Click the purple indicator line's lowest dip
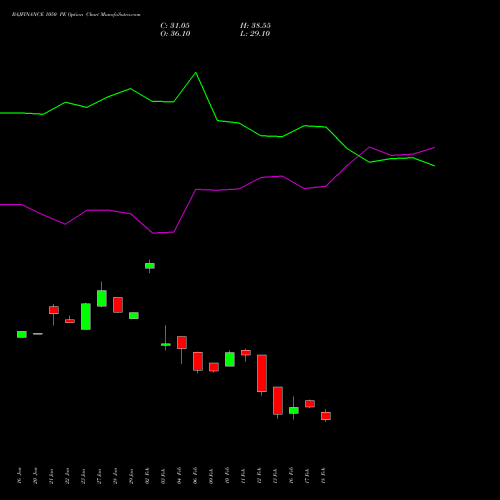The height and width of the screenshot is (500, 500). click(153, 233)
